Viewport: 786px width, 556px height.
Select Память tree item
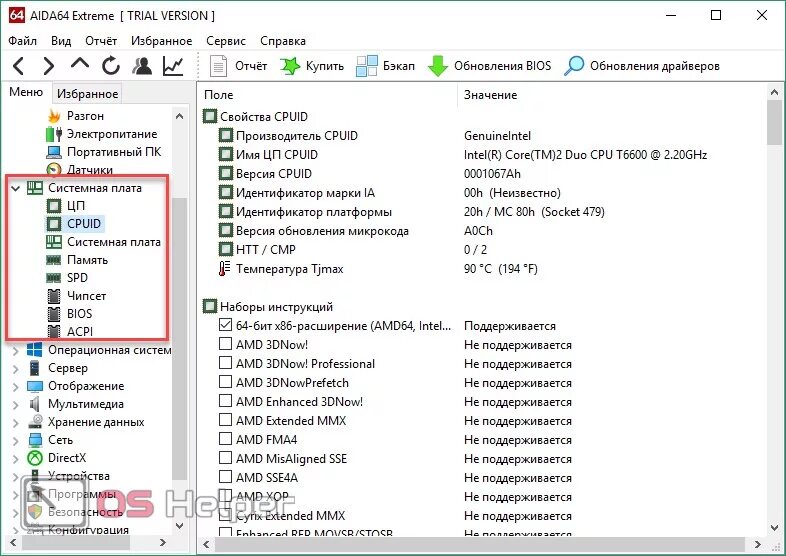click(87, 260)
